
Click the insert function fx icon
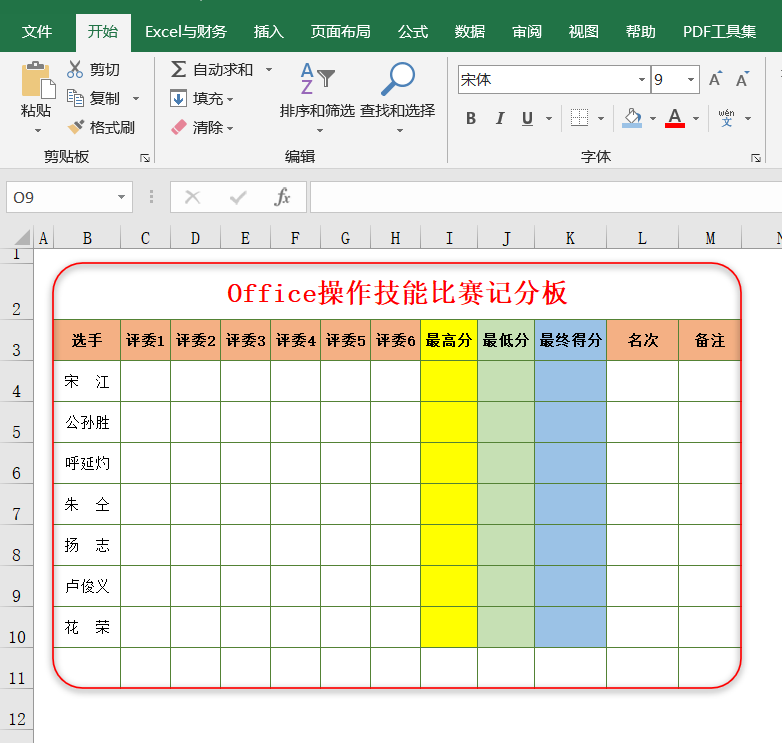[x=283, y=197]
